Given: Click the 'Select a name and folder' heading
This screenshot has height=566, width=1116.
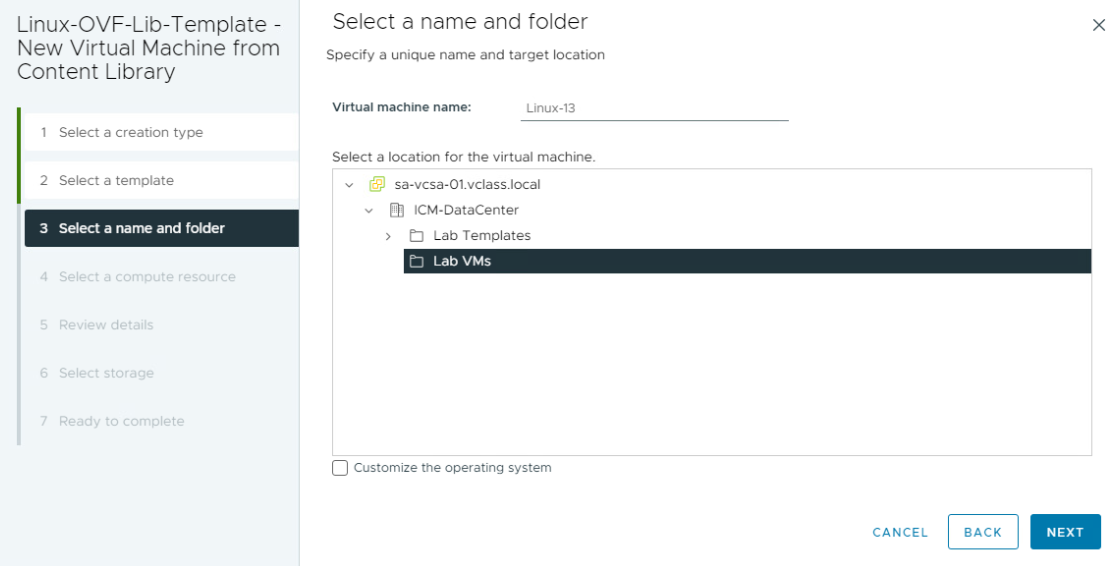Looking at the screenshot, I should tap(460, 22).
